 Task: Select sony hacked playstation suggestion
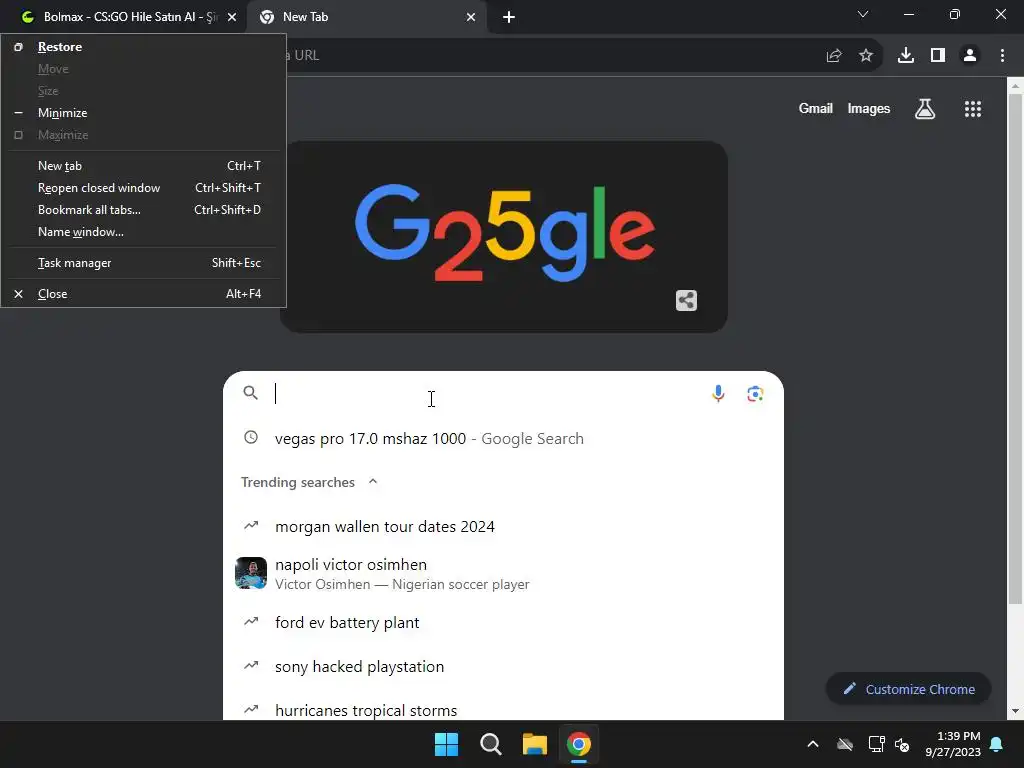(x=503, y=666)
